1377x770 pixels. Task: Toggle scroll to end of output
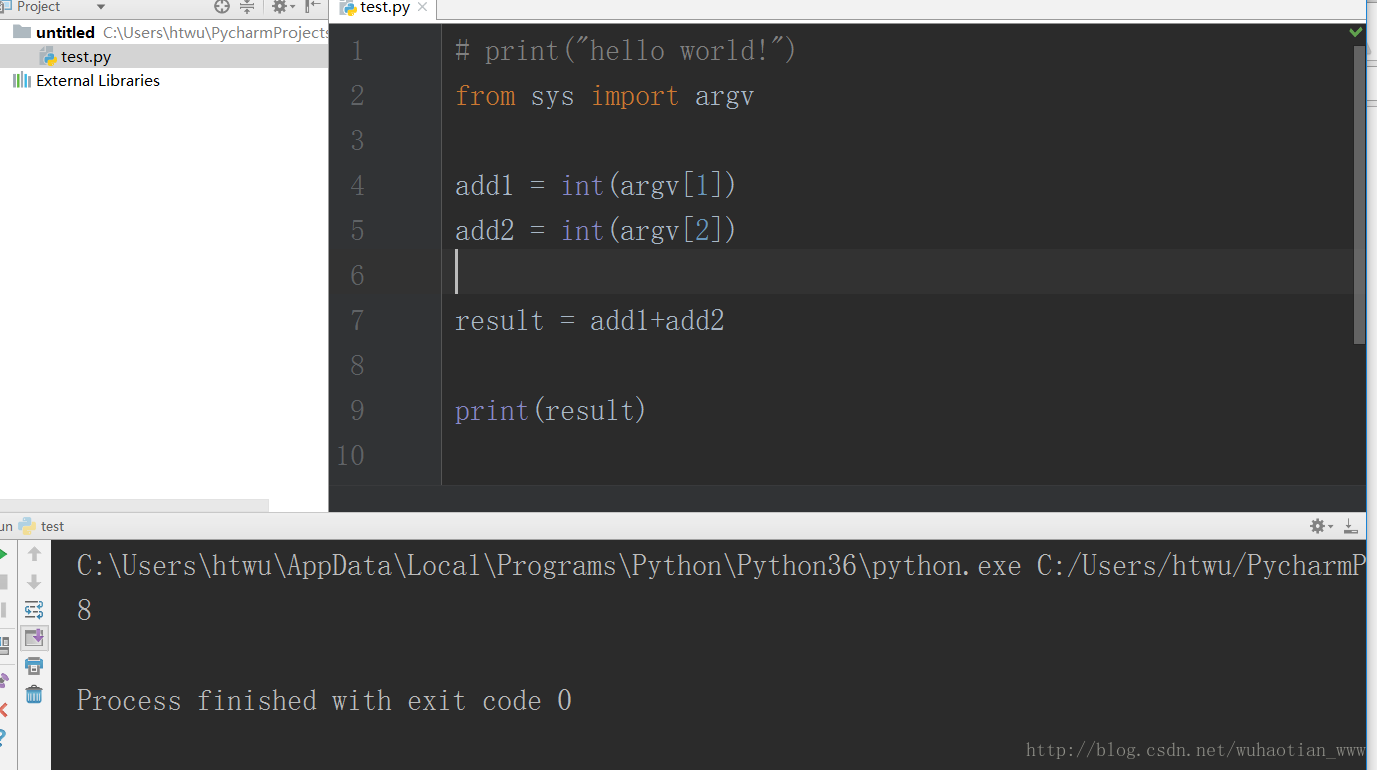(34, 638)
